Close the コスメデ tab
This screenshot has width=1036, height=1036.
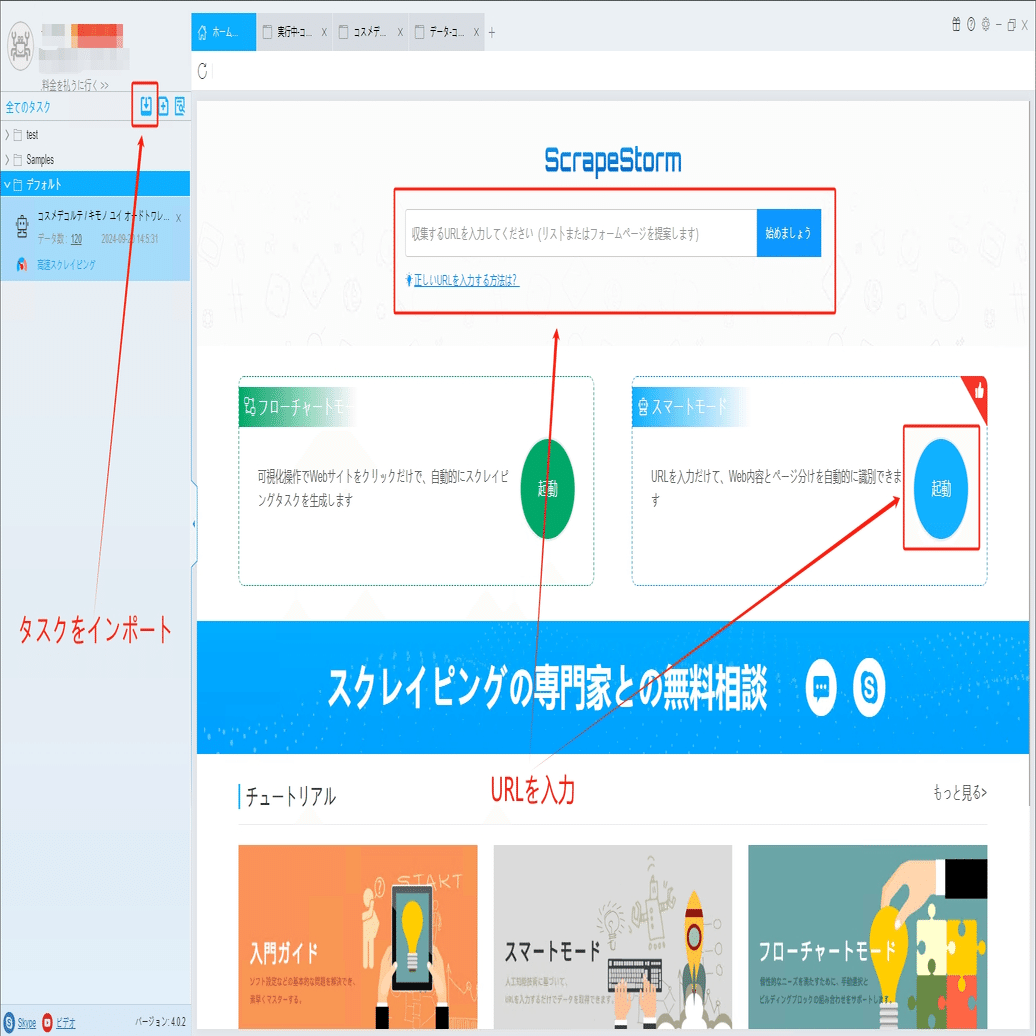(x=400, y=32)
